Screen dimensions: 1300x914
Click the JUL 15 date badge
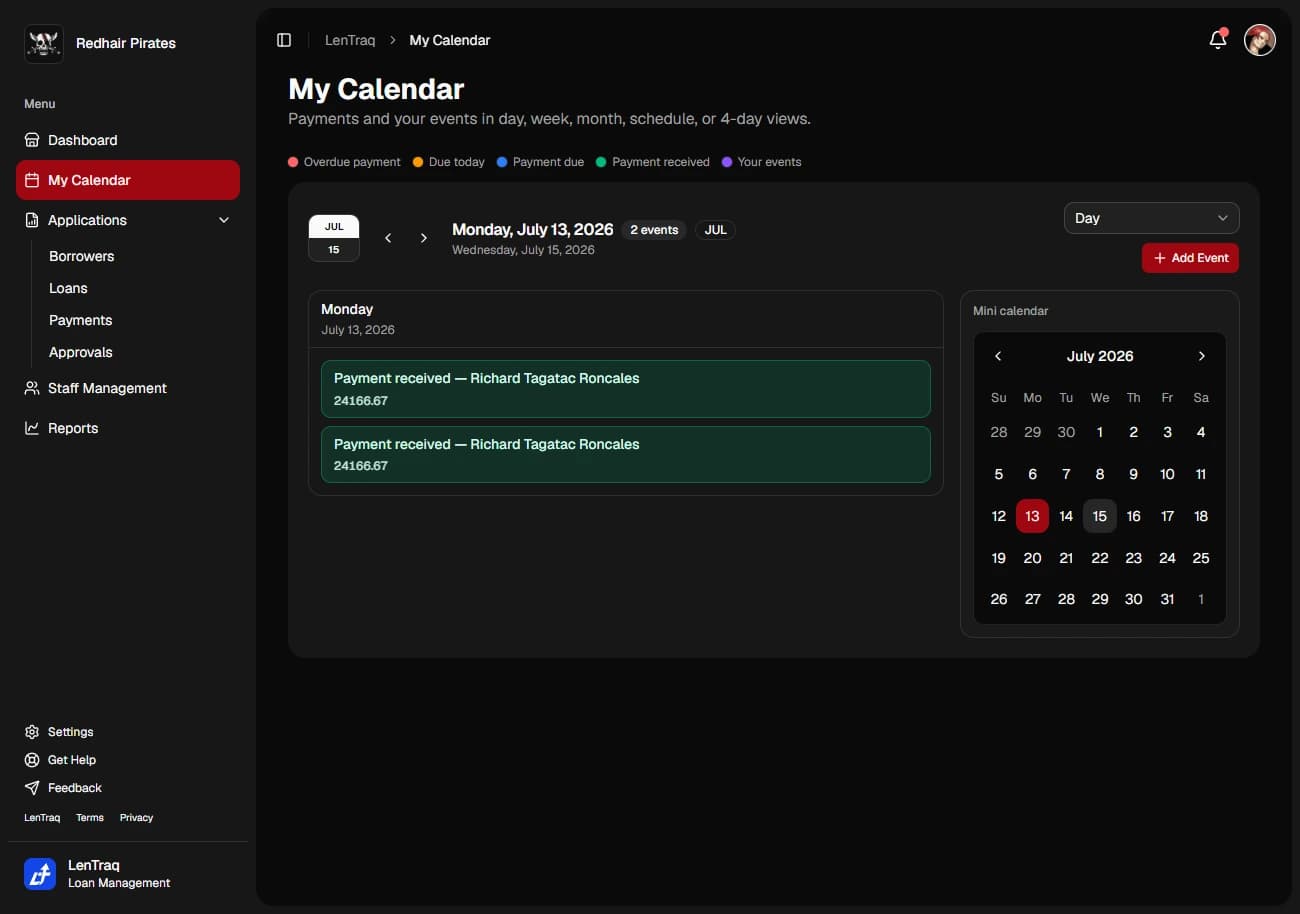click(x=334, y=238)
